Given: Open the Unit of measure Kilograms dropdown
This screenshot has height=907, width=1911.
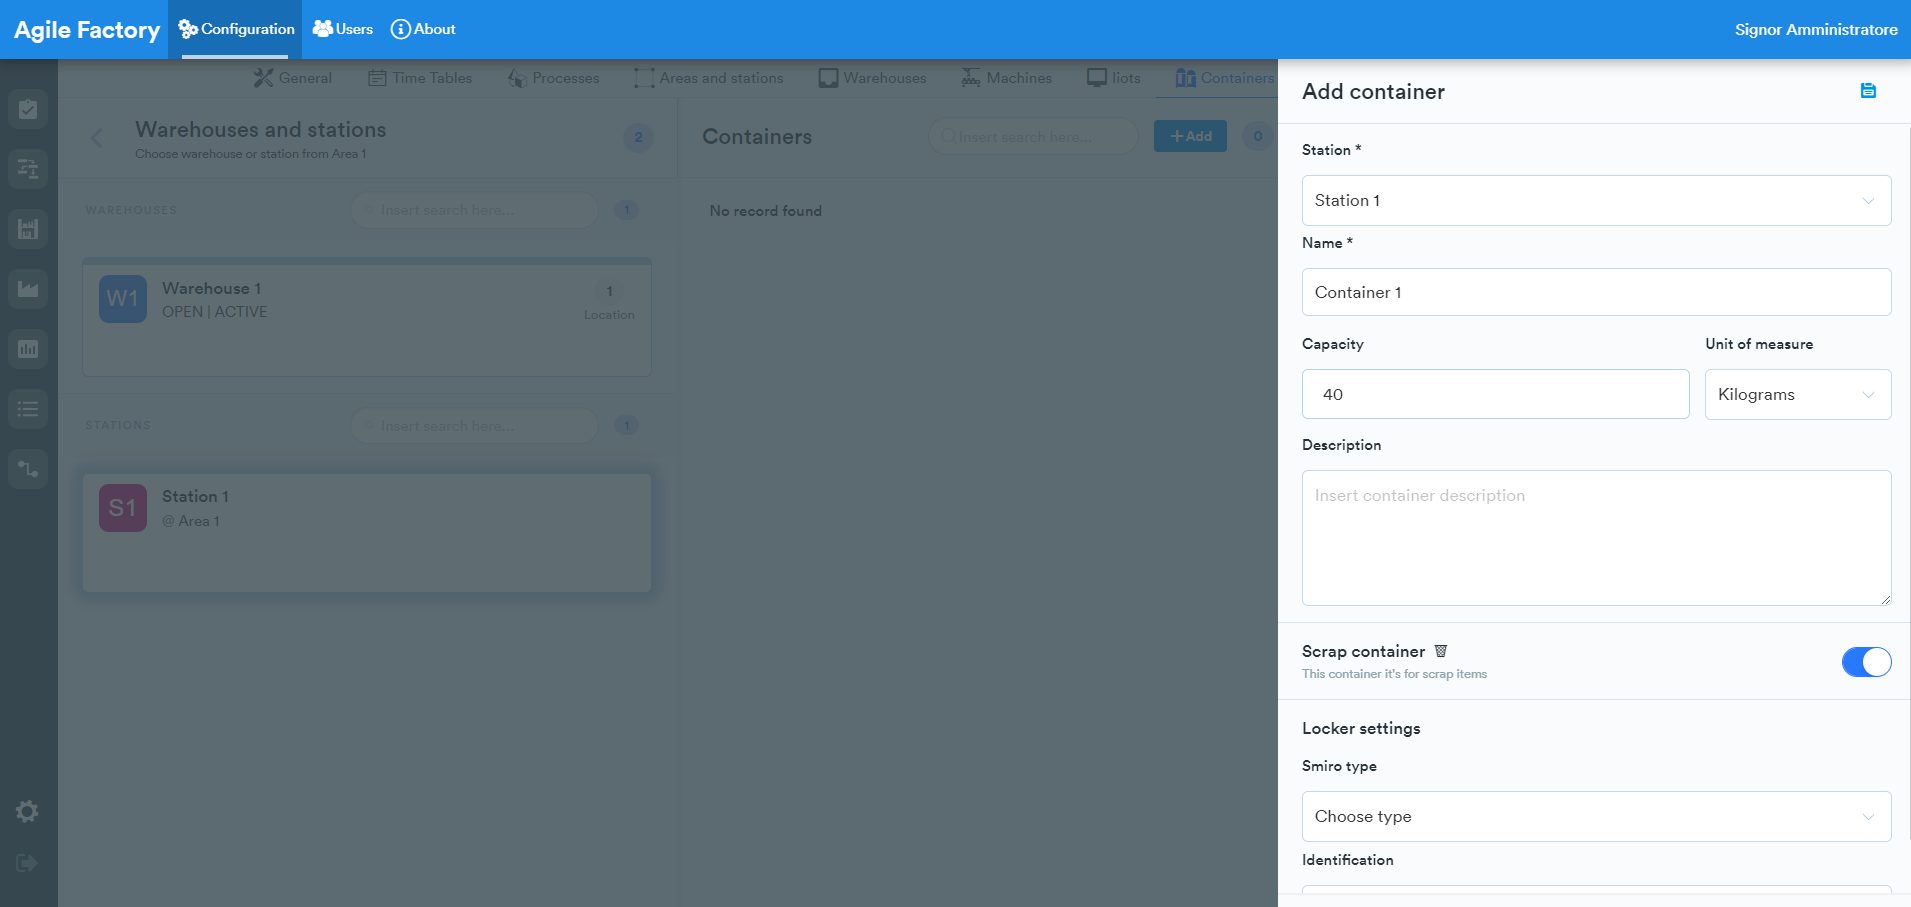Looking at the screenshot, I should pyautogui.click(x=1798, y=394).
